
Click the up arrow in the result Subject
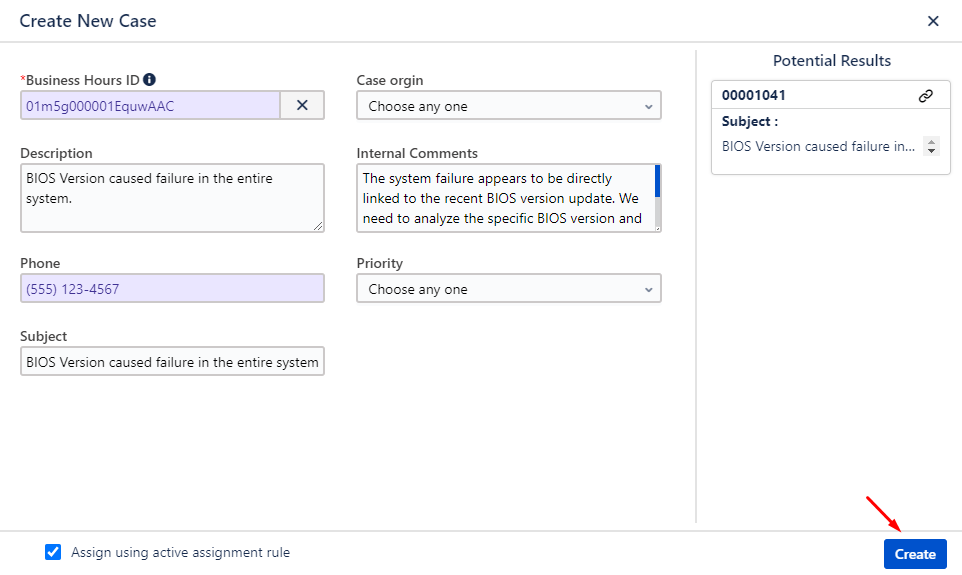coord(932,142)
